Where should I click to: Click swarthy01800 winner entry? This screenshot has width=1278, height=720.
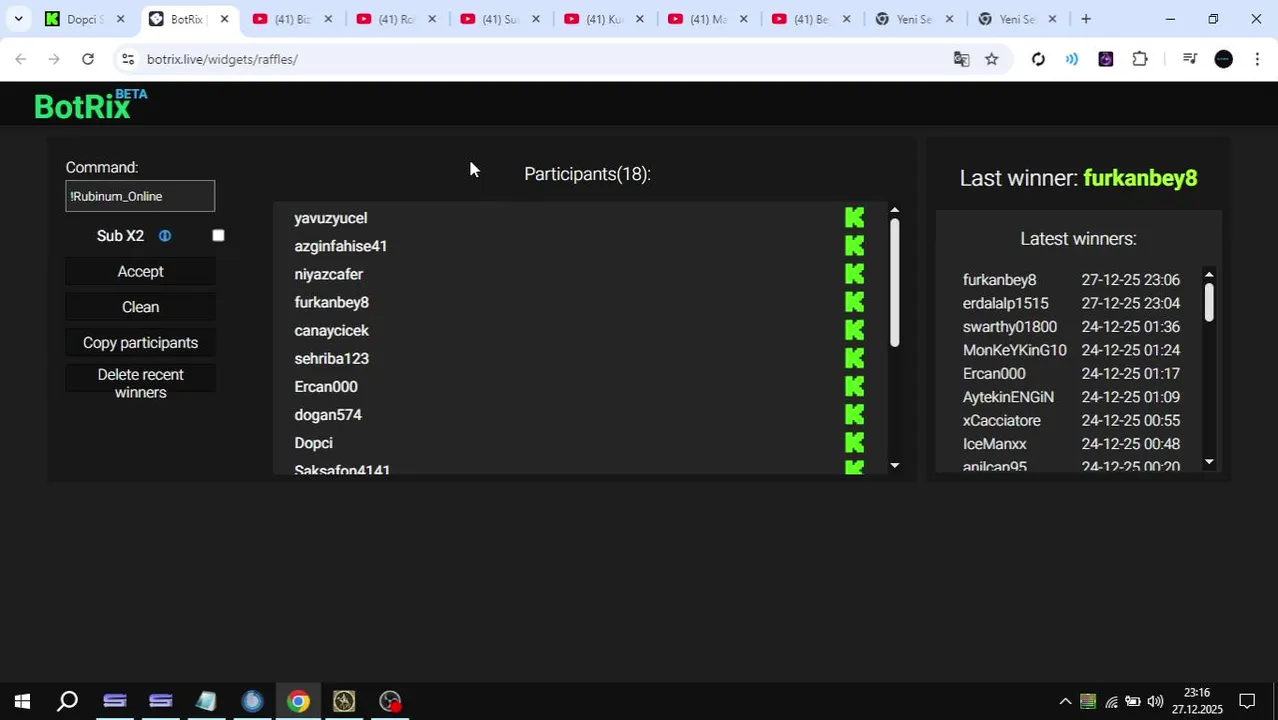(x=1010, y=327)
